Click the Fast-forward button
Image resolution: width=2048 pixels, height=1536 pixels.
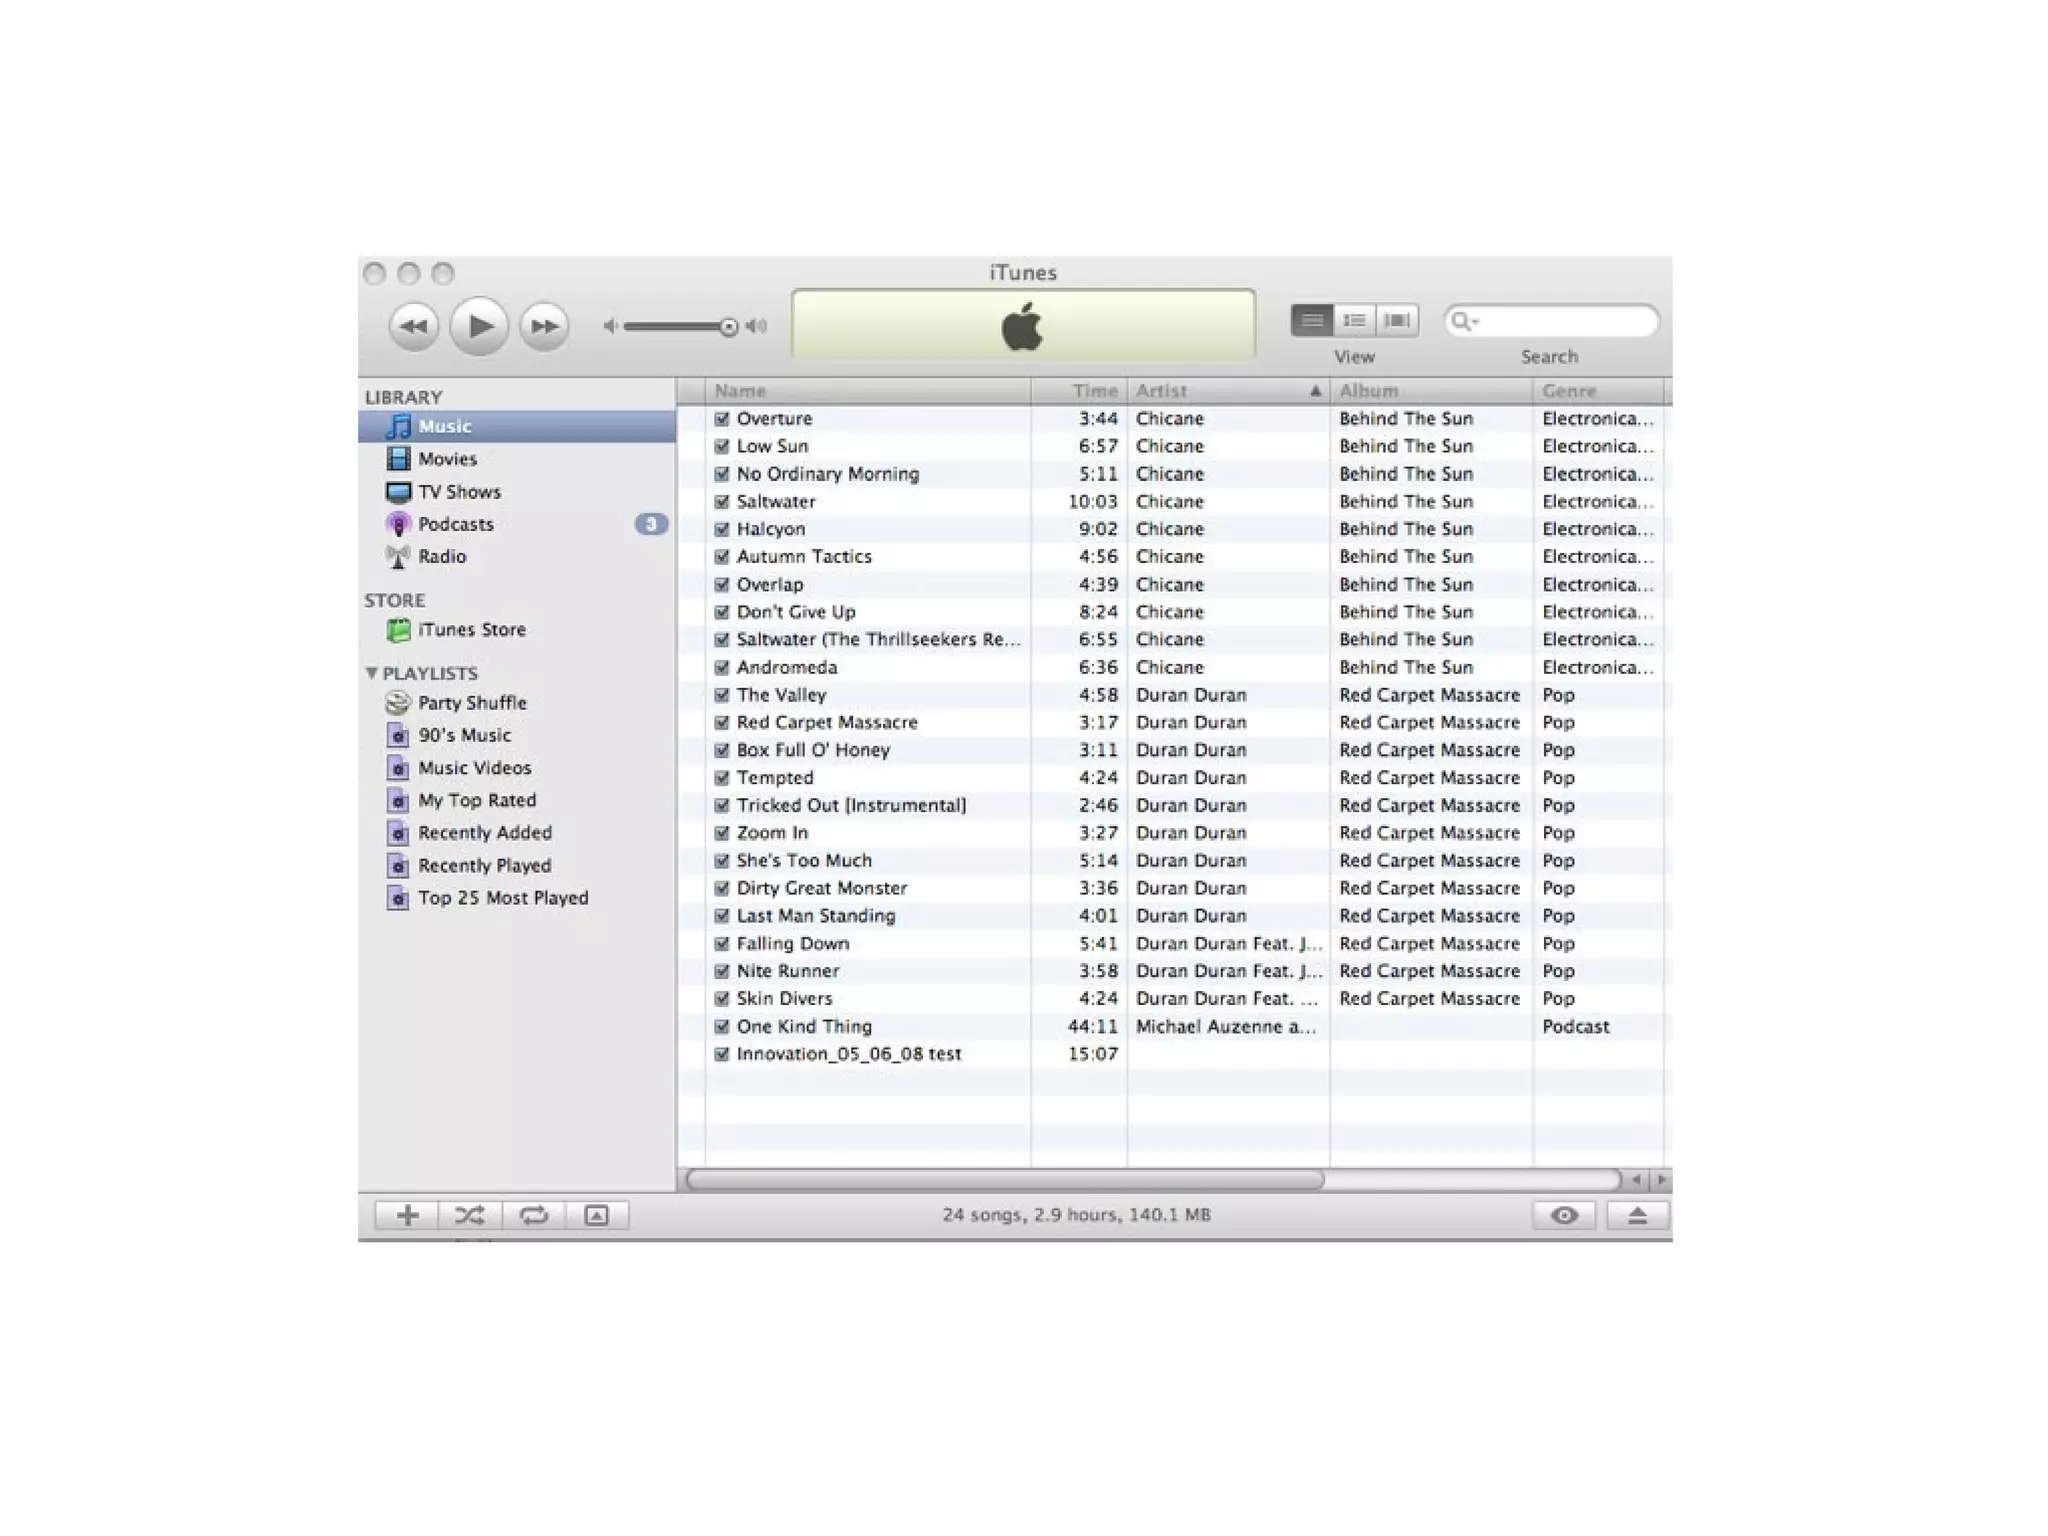[544, 326]
